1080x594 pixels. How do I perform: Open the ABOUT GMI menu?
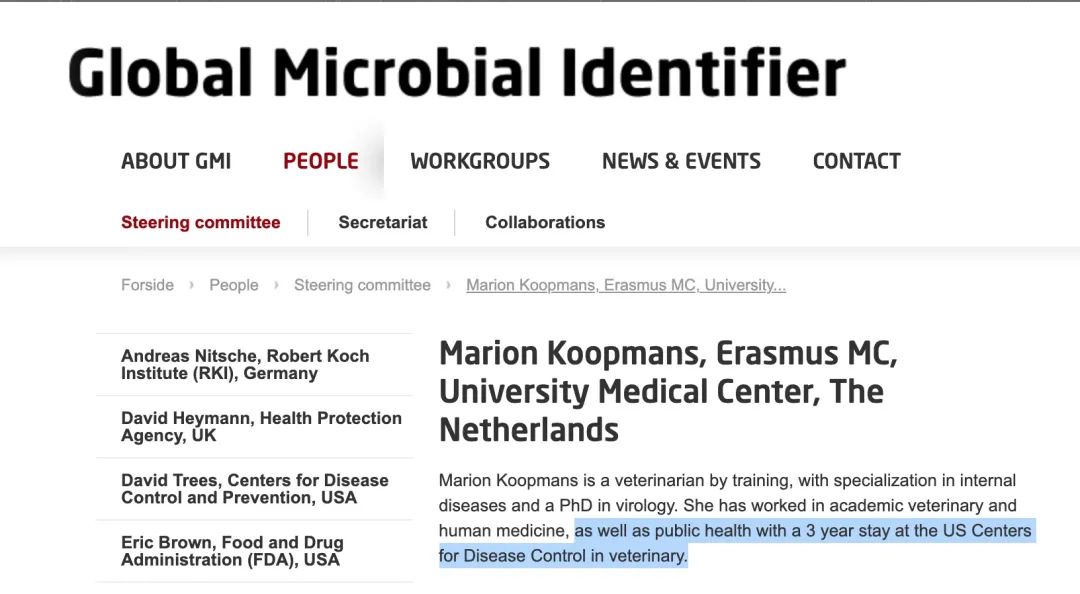click(176, 161)
